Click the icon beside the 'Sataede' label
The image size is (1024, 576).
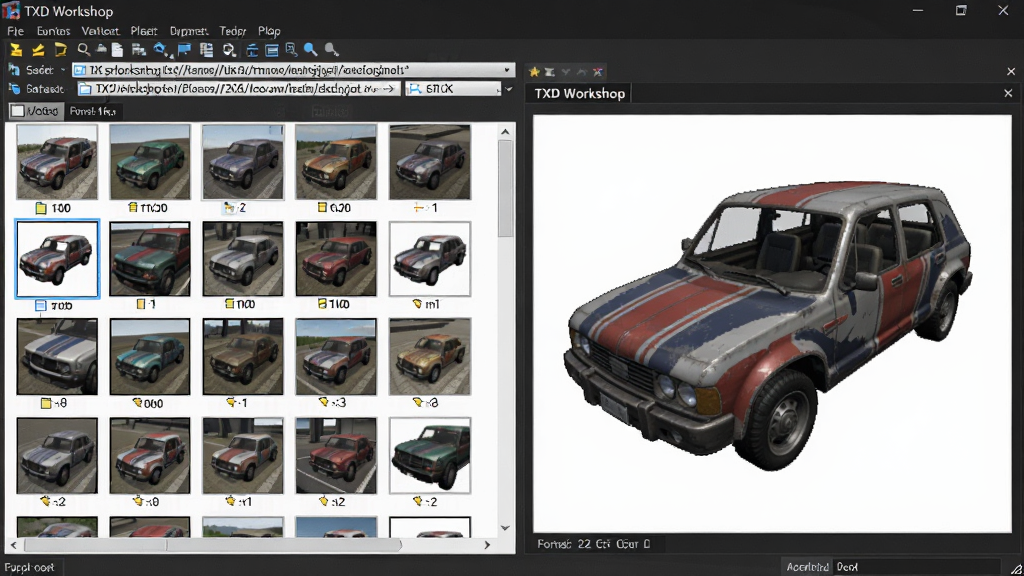click(x=14, y=88)
